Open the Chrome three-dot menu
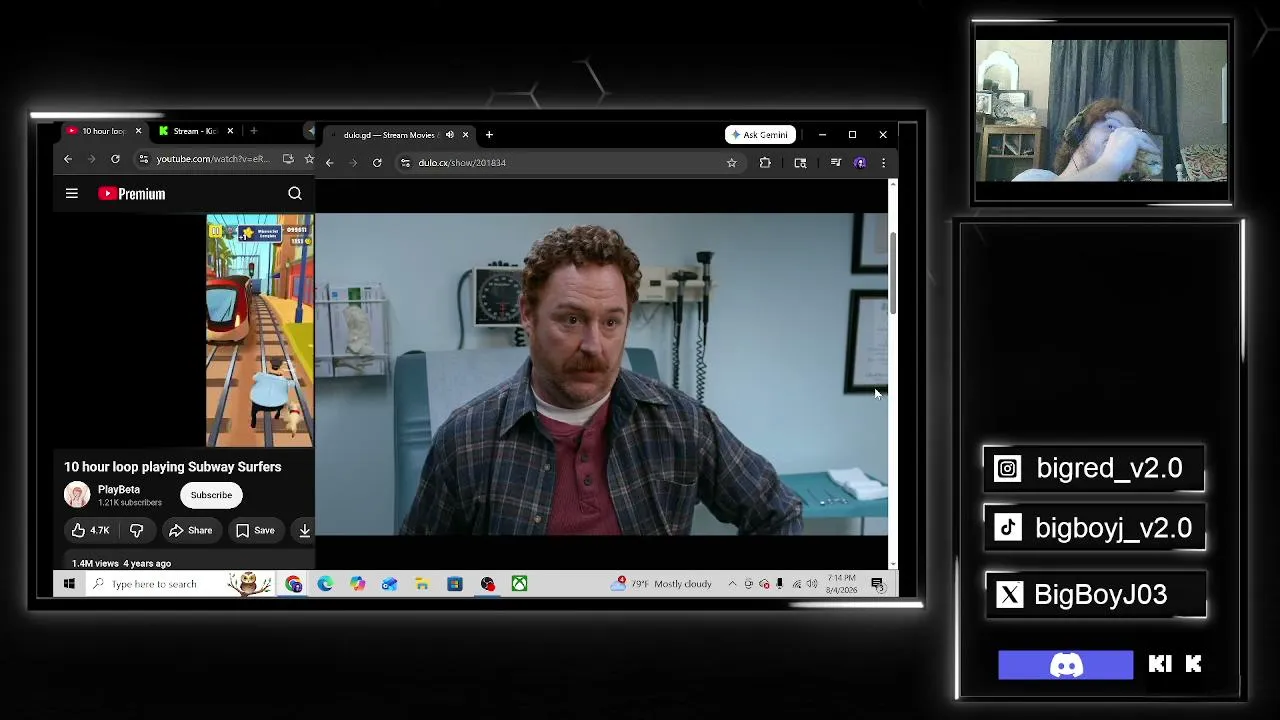The image size is (1280, 720). [883, 163]
